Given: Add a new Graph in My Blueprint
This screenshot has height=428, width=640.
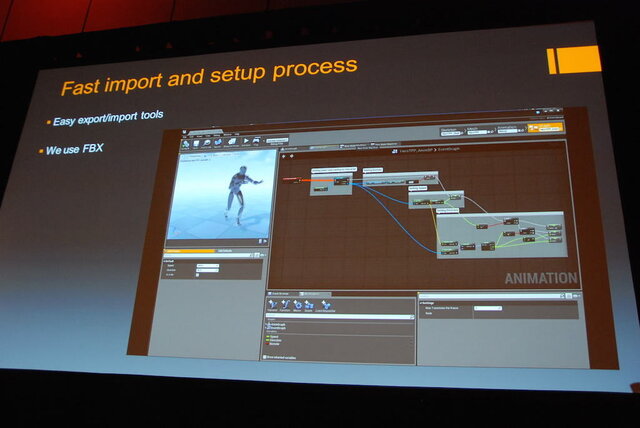Looking at the screenshot, I should click(309, 306).
